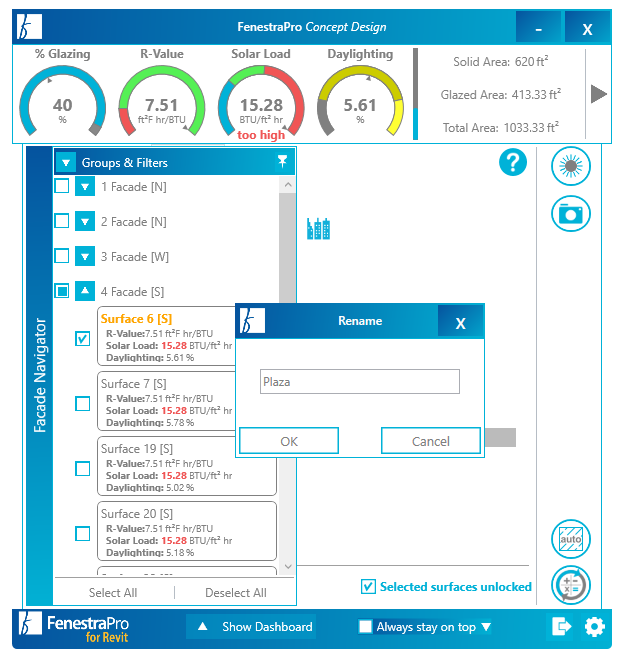Screen dimensions: 619x655
Task: Uncheck the Surface 6 [S] checkbox
Action: coord(82,338)
